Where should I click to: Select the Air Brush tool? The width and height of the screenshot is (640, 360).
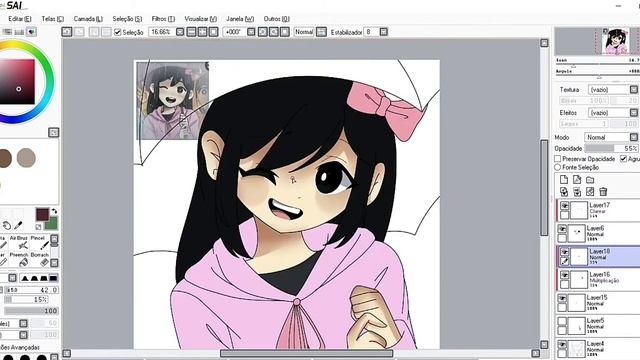[x=19, y=242]
